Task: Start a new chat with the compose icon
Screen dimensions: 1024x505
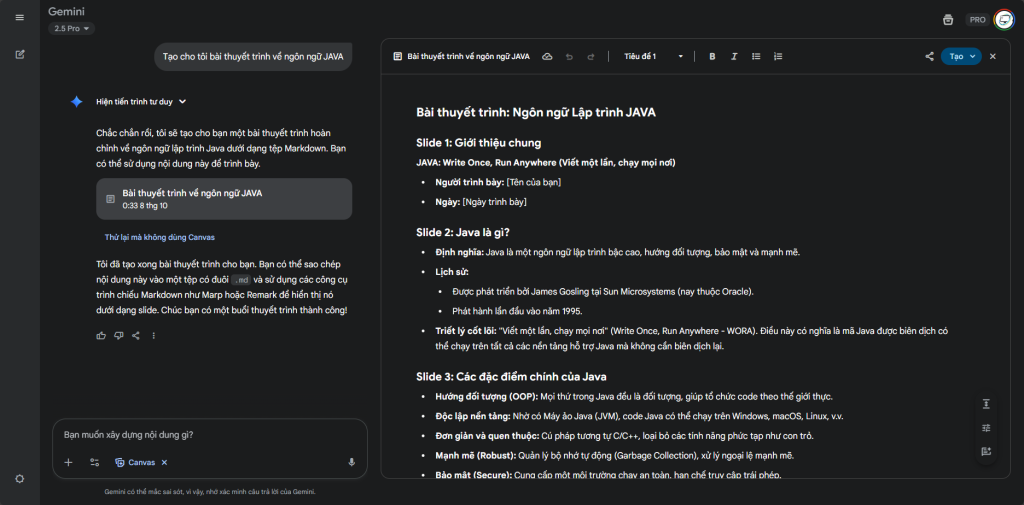Action: pos(20,54)
